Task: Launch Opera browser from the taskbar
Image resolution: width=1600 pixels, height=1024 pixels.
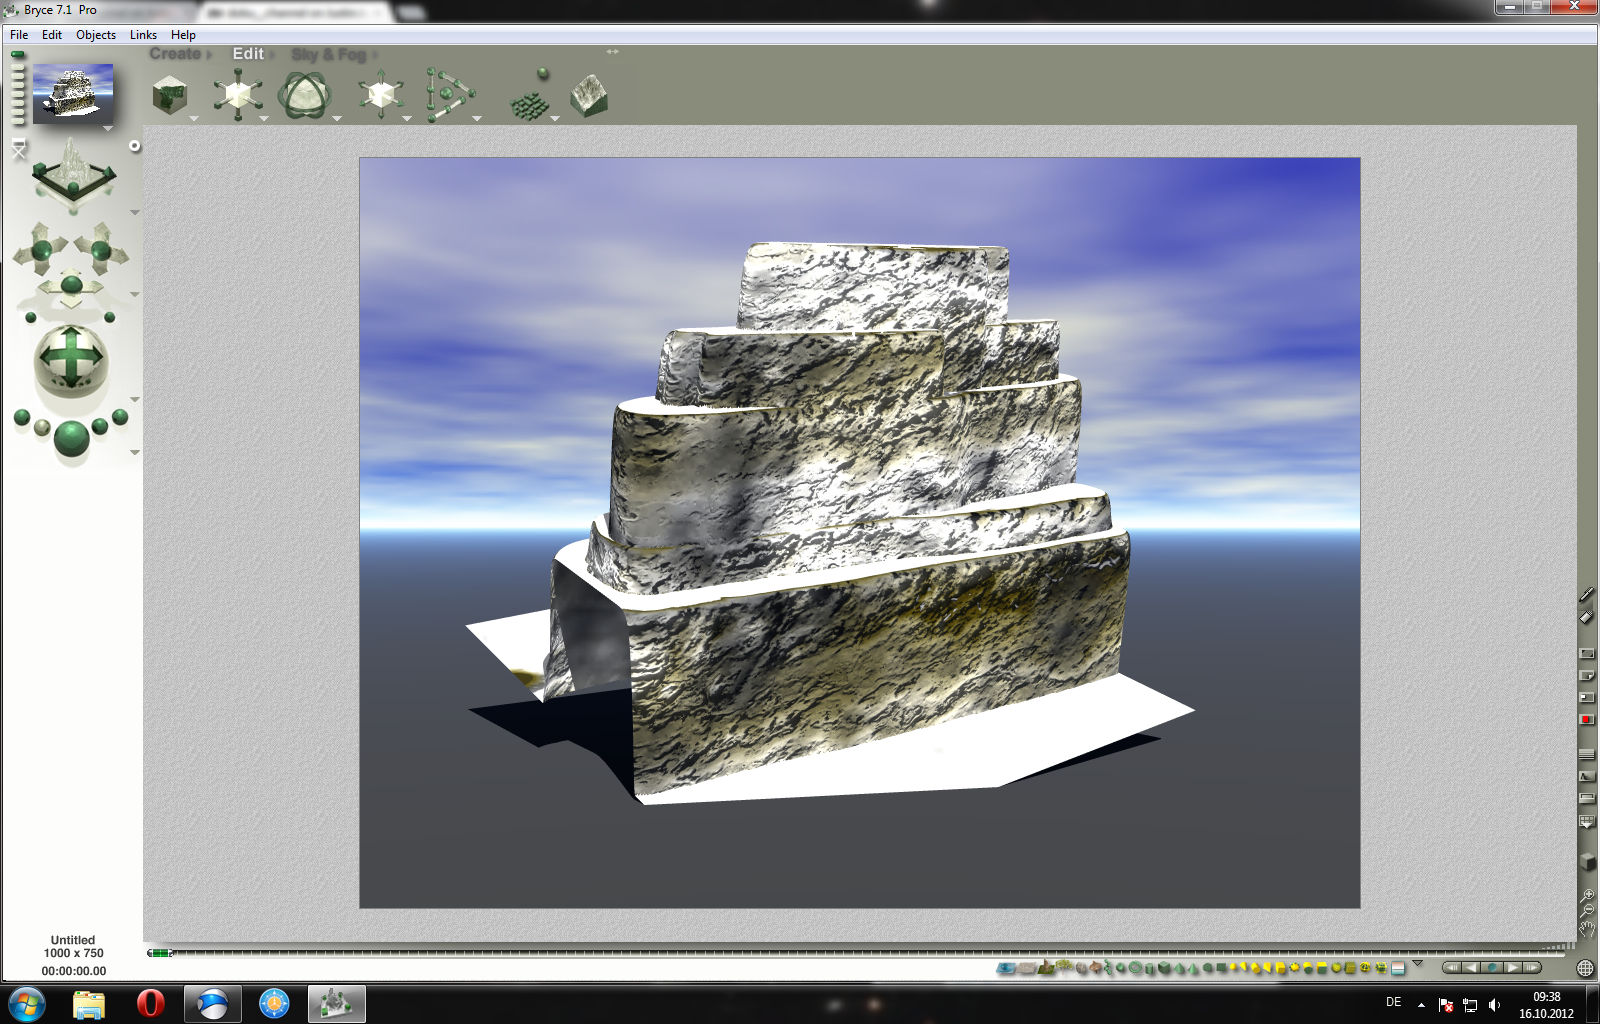Action: coord(151,1003)
